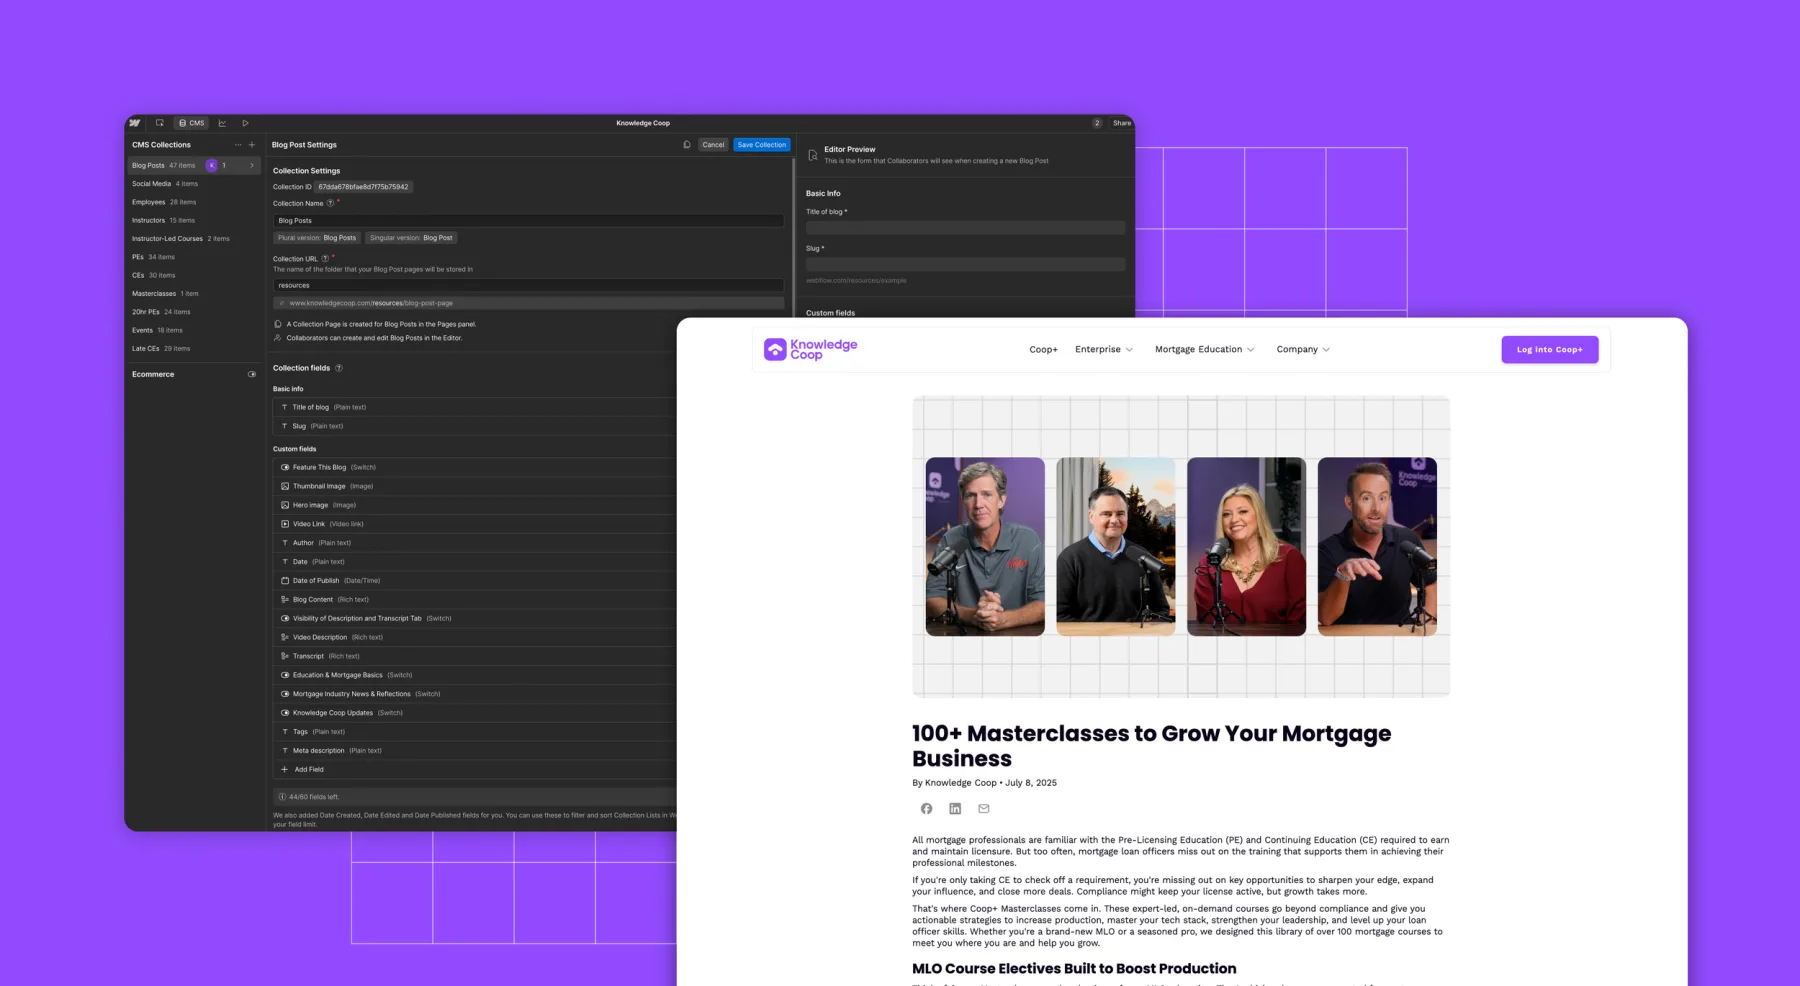The image size is (1800, 986).
Task: Open the CMS Collections more options icon
Action: 238,145
